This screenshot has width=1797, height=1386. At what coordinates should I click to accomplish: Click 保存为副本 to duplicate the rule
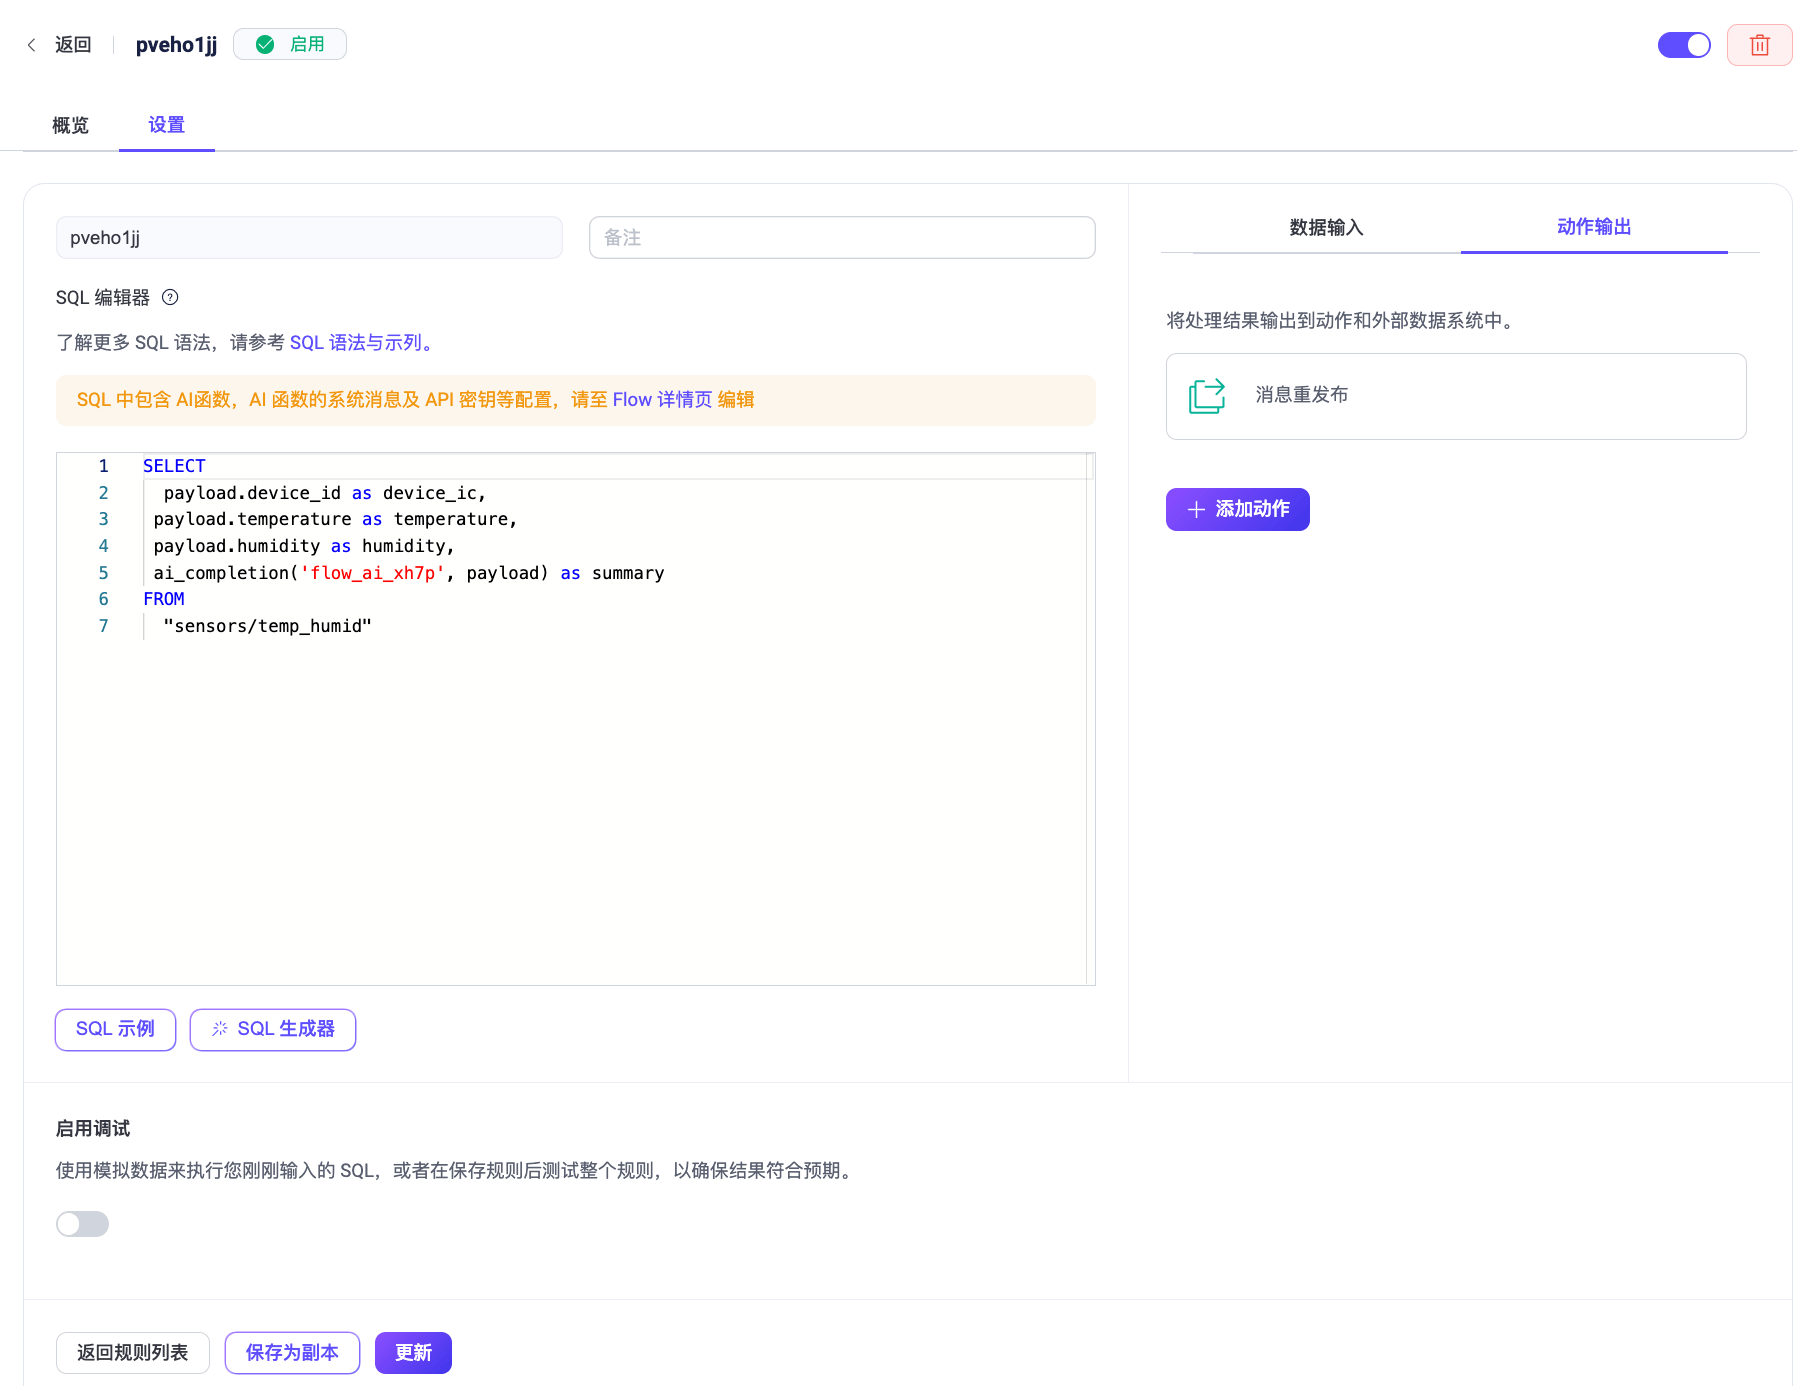point(292,1352)
